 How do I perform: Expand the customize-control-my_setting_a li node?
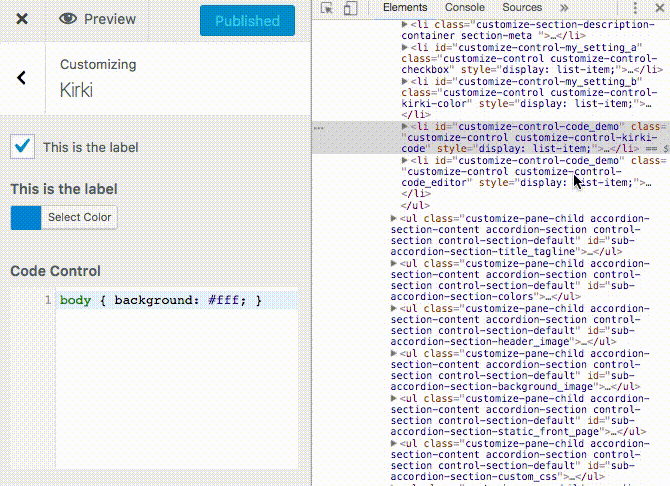pos(404,47)
